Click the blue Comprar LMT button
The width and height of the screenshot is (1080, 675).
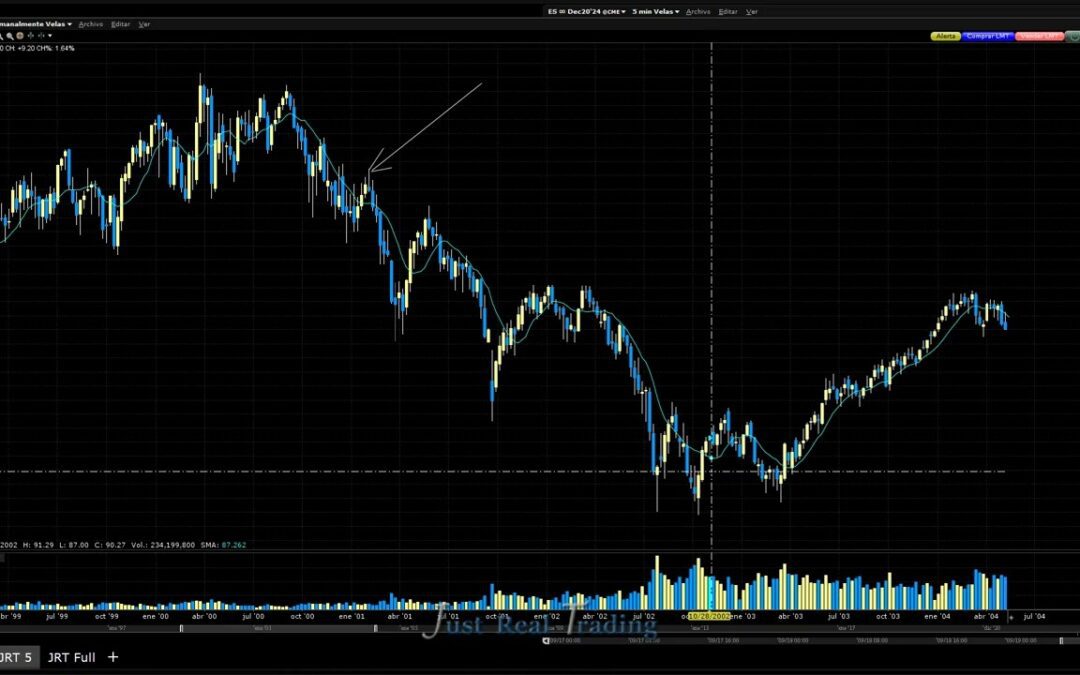click(x=988, y=36)
